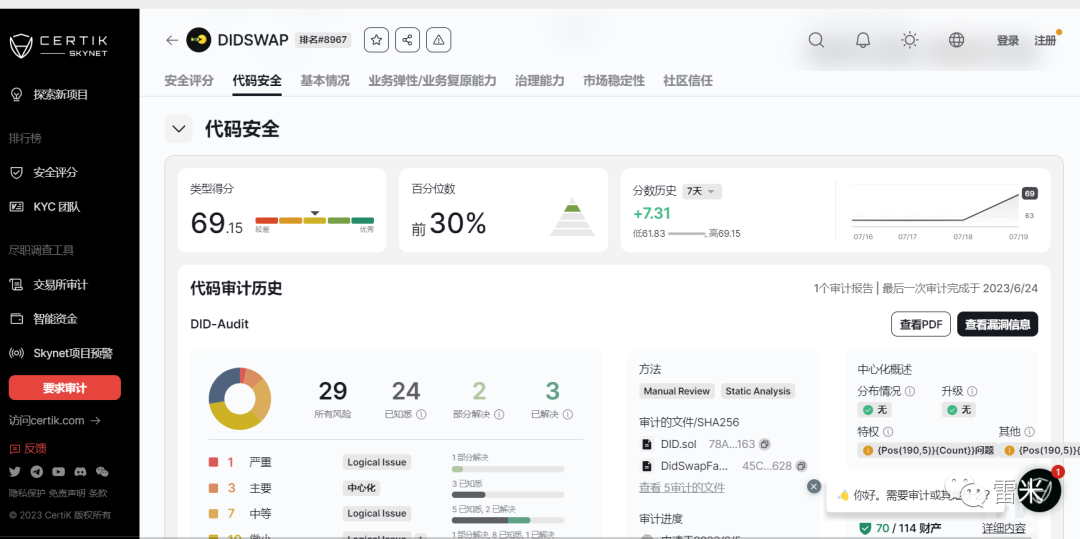The image size is (1080, 539).
Task: Open the 业务弹性/业务复原能力 tab
Action: coord(433,81)
